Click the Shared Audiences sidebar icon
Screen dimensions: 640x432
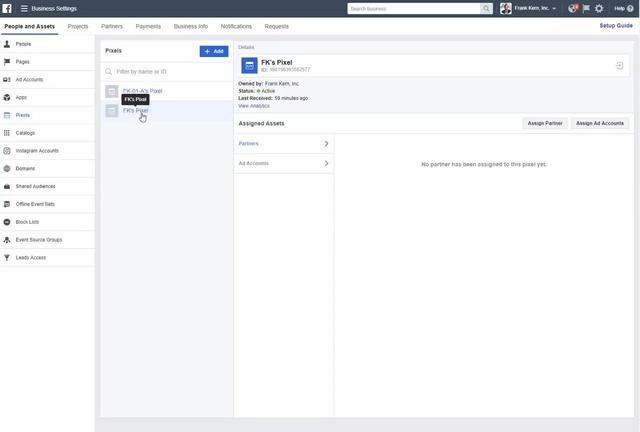(x=7, y=187)
